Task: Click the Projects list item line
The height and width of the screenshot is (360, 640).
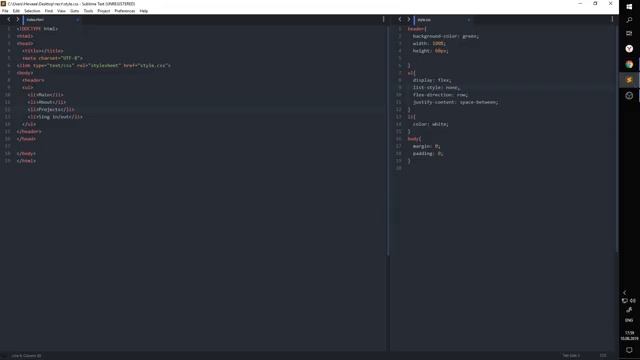Action: pyautogui.click(x=51, y=110)
